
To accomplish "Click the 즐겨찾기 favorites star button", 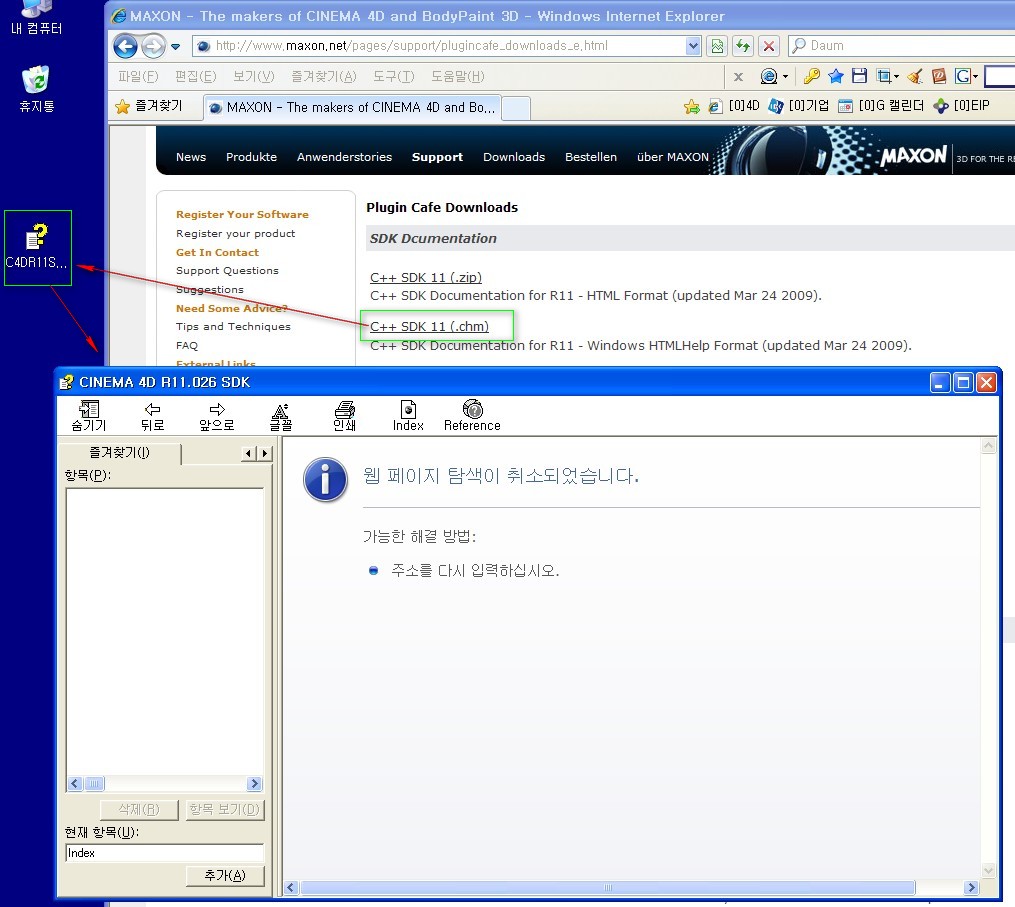I will (x=150, y=106).
